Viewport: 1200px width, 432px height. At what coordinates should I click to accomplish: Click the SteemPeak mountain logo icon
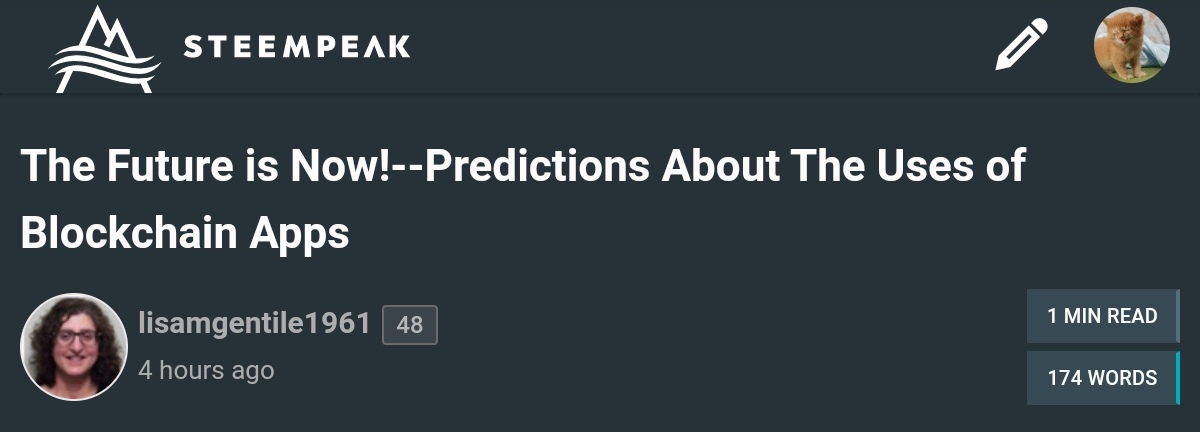105,49
